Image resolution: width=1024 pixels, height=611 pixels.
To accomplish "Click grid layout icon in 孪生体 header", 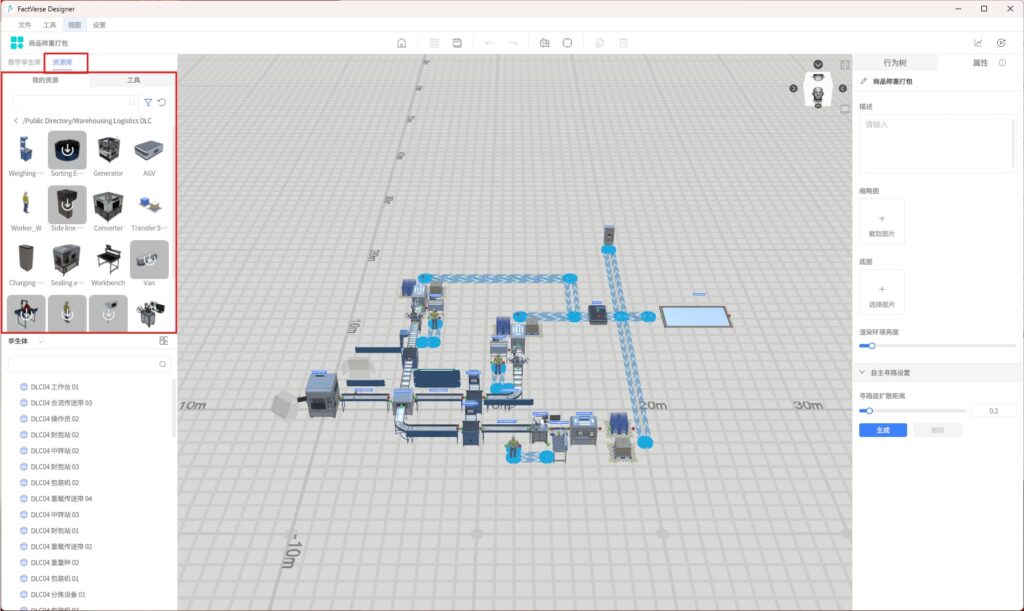I will (164, 341).
